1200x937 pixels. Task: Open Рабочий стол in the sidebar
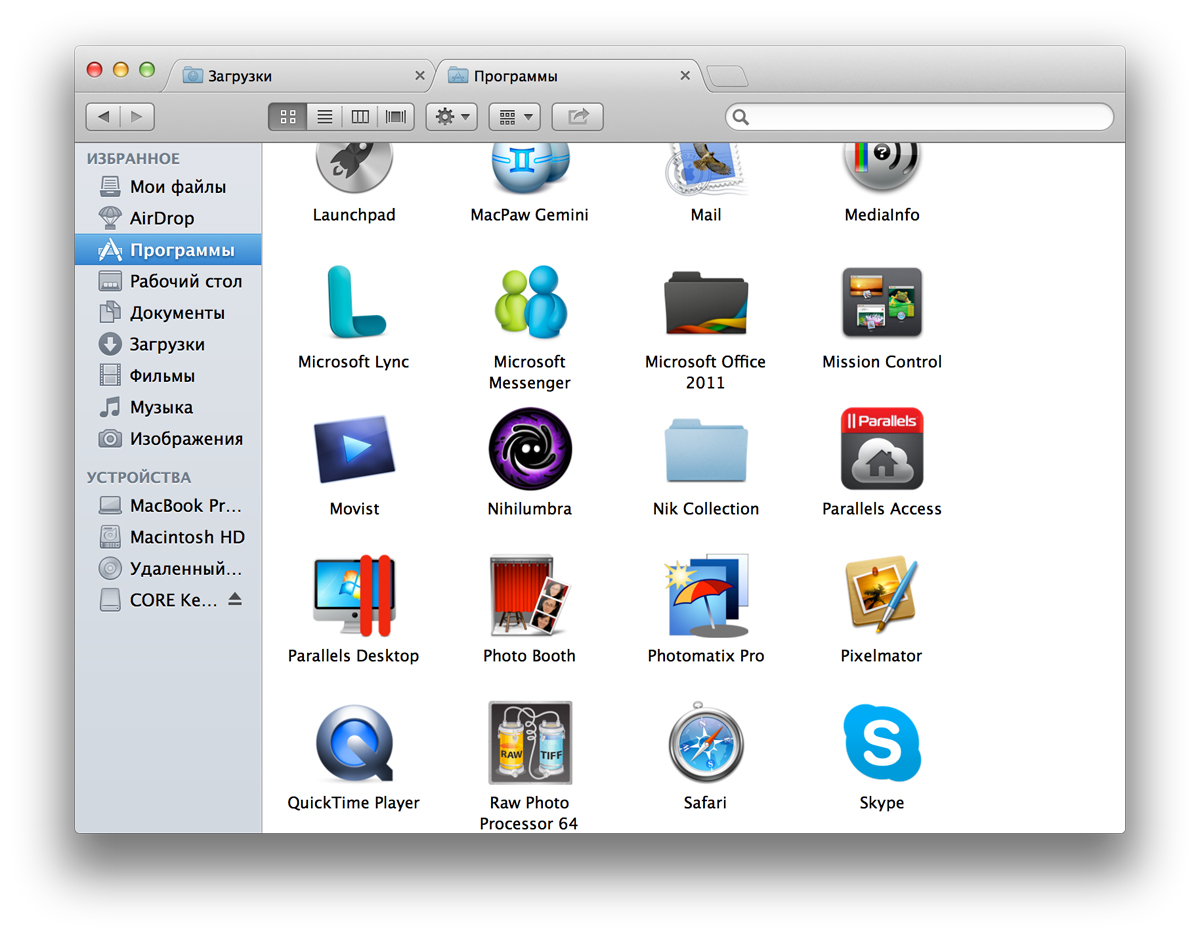tap(168, 281)
